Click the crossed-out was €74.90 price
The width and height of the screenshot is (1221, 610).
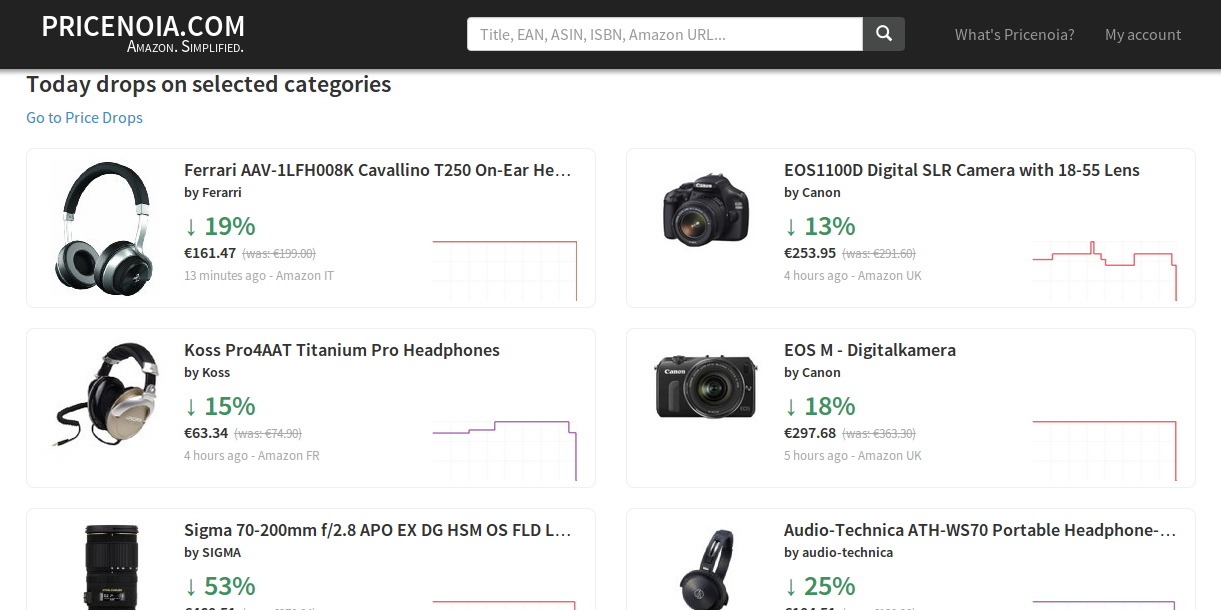tap(268, 434)
